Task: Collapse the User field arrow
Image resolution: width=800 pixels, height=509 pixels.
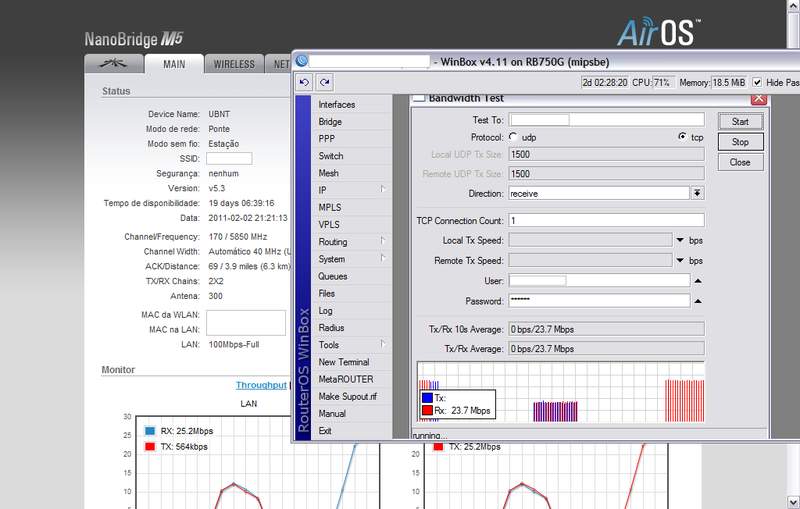Action: 698,281
